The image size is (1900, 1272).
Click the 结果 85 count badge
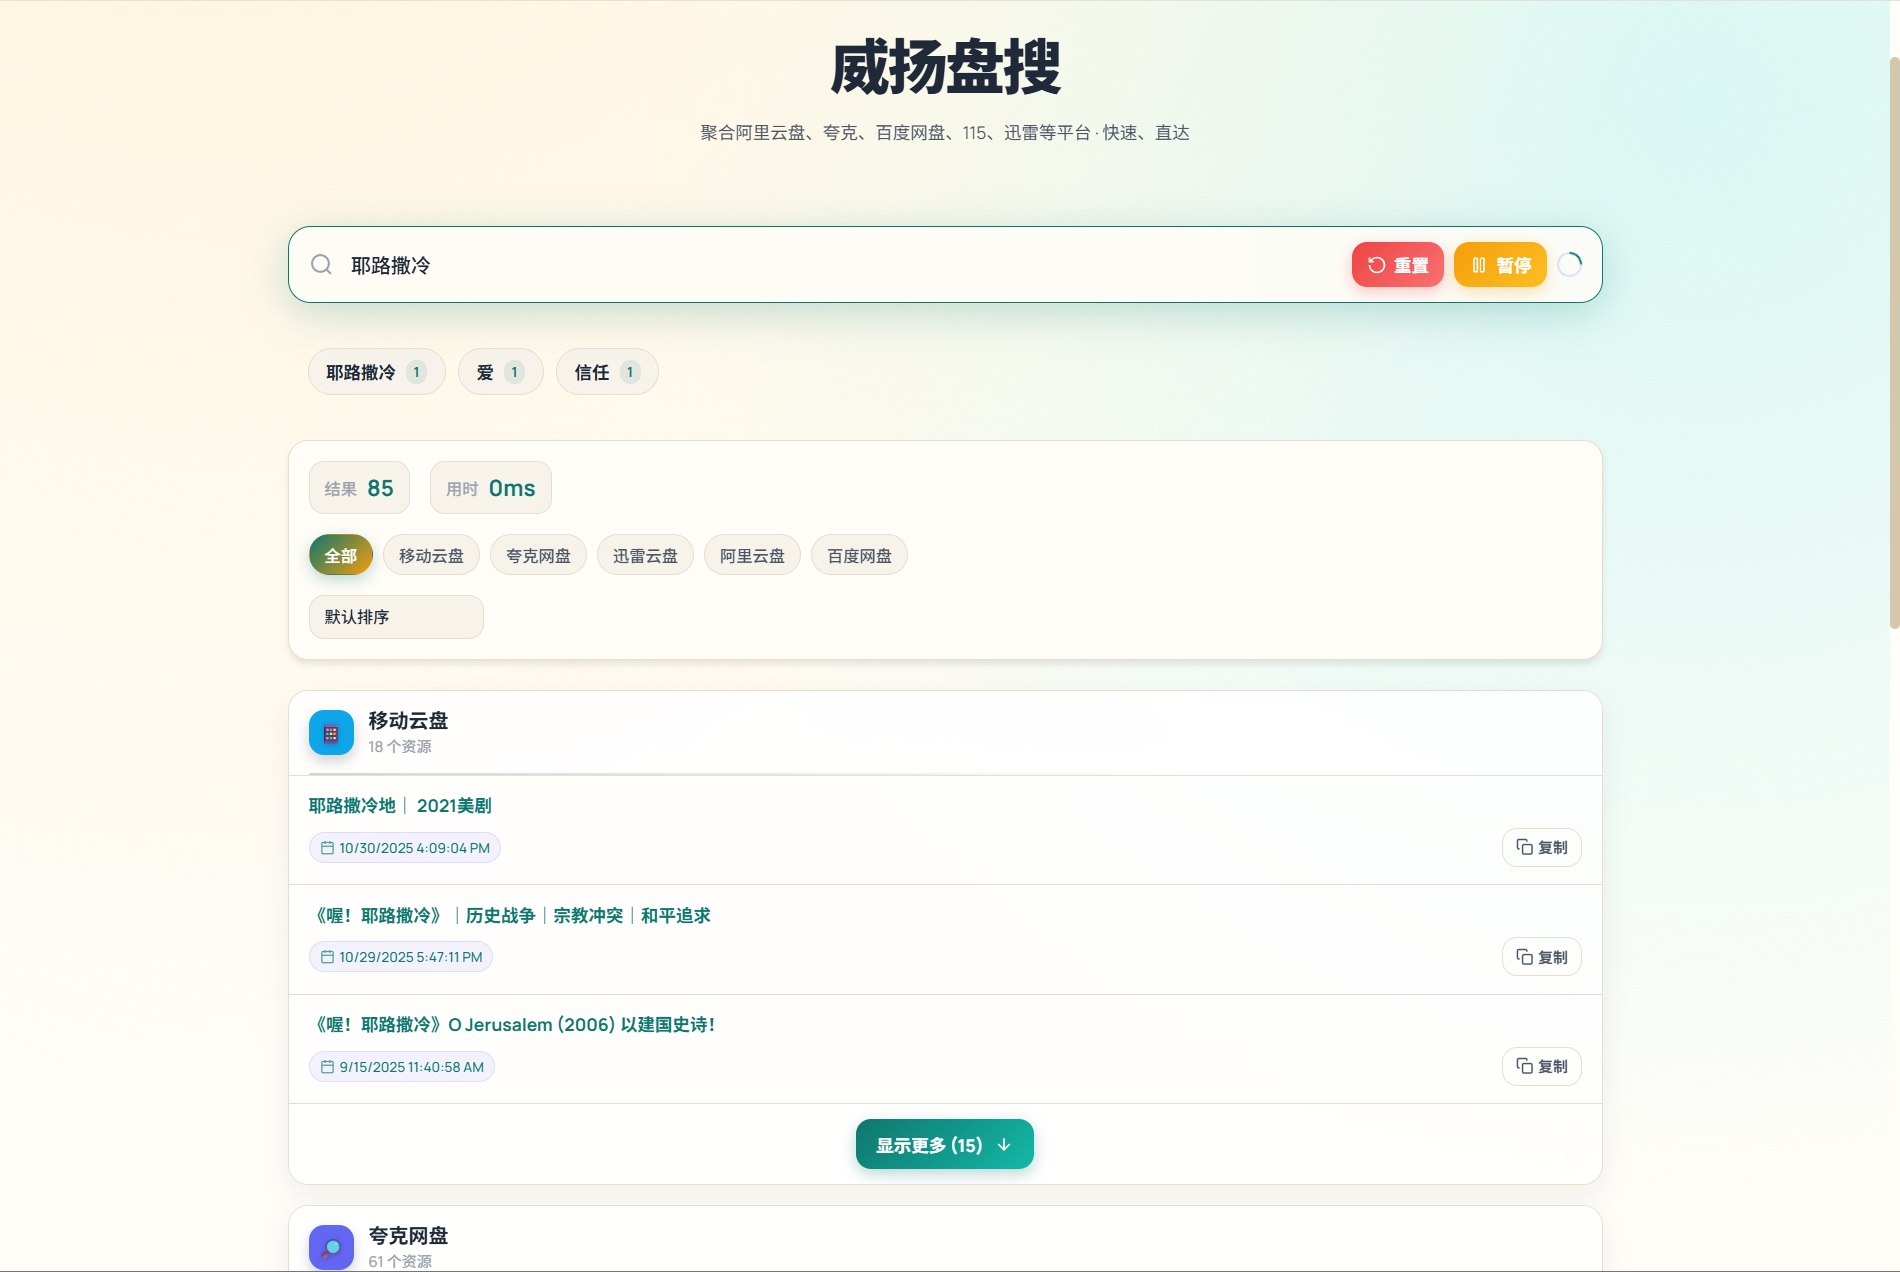359,488
